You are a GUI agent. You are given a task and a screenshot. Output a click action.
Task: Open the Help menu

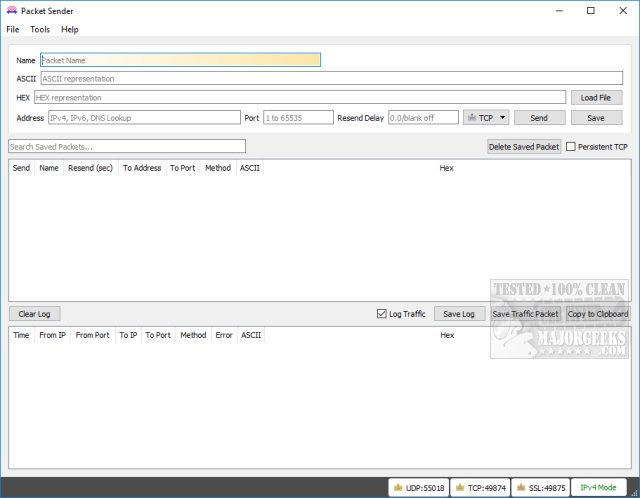pos(70,30)
